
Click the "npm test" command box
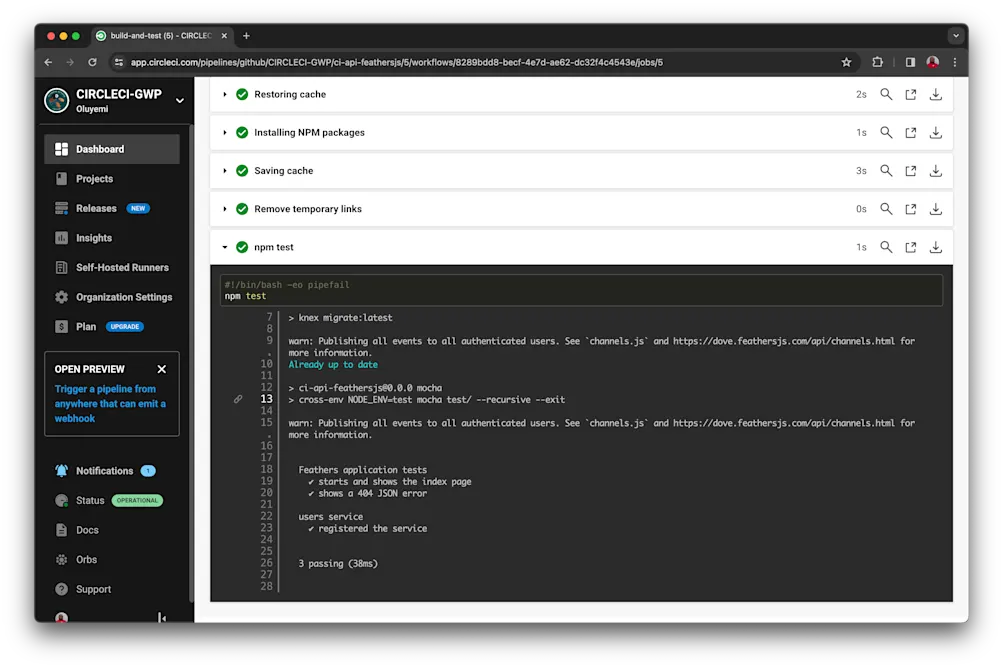pyautogui.click(x=581, y=290)
